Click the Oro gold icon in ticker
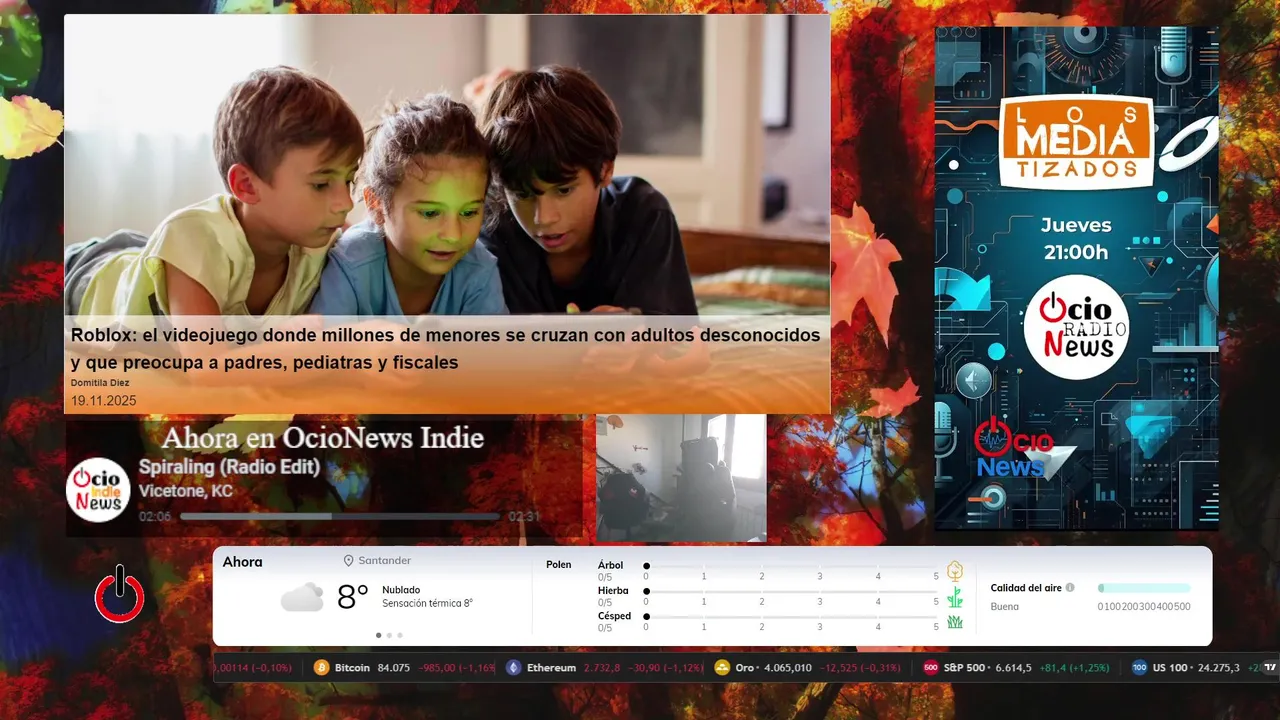Viewport: 1280px width, 720px height. (722, 668)
